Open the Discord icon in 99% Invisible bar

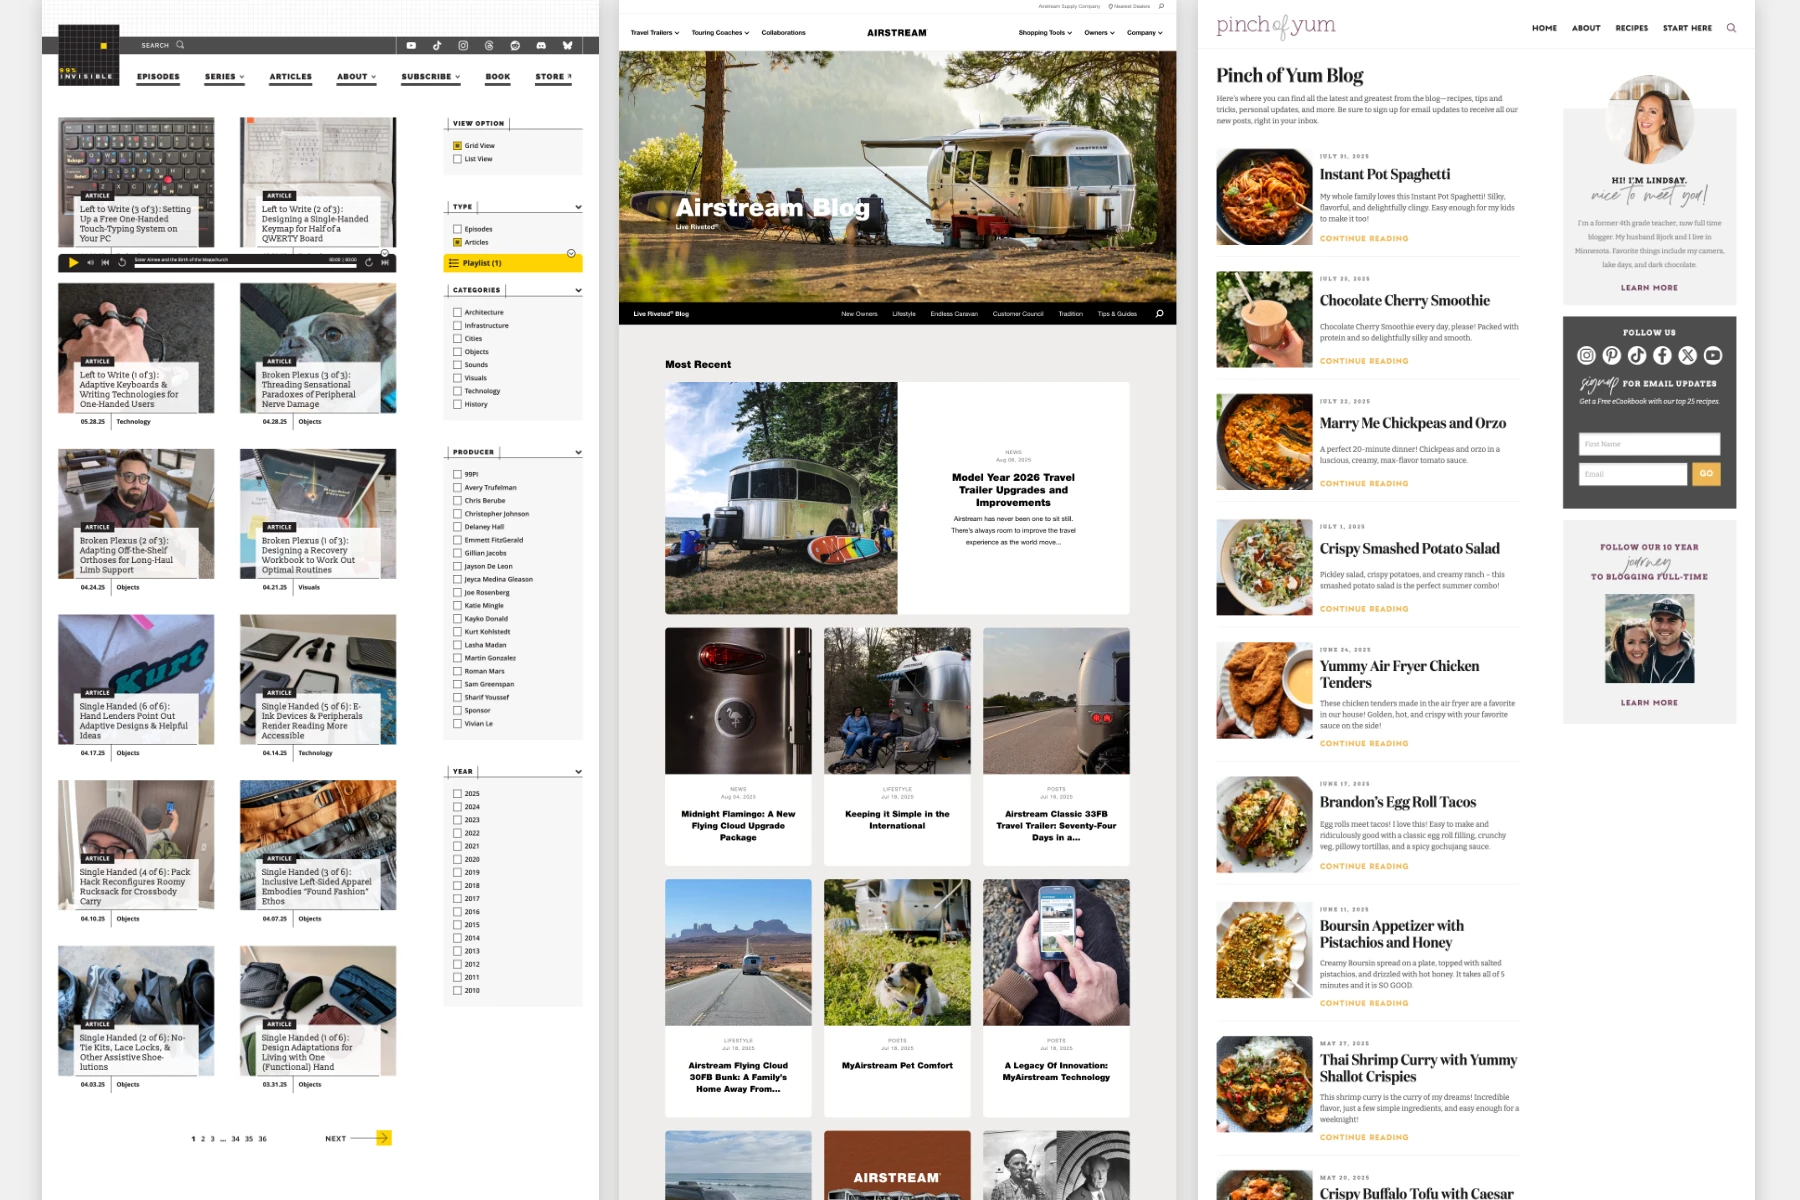pyautogui.click(x=541, y=45)
